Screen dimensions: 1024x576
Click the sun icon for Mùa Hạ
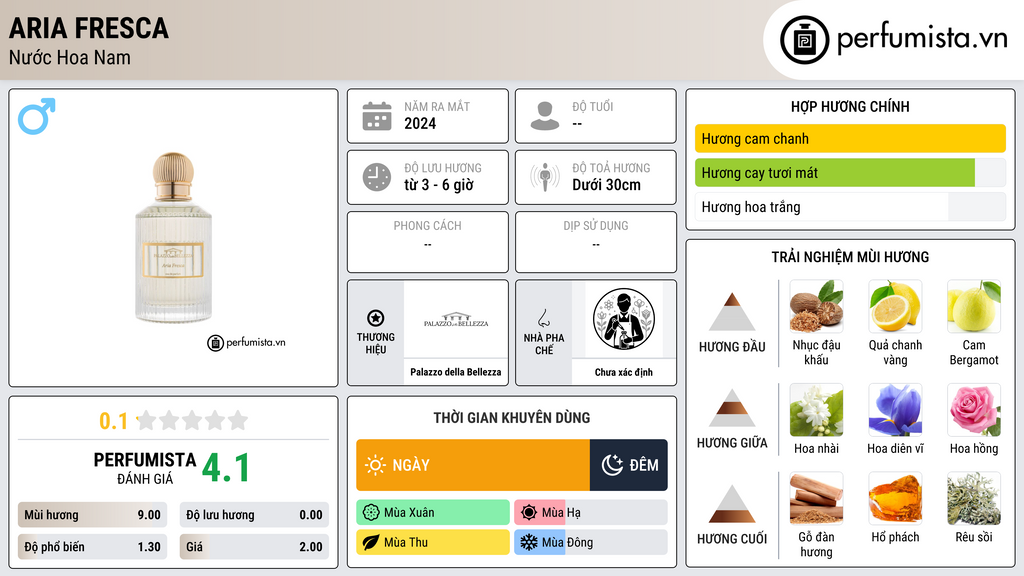pos(529,513)
